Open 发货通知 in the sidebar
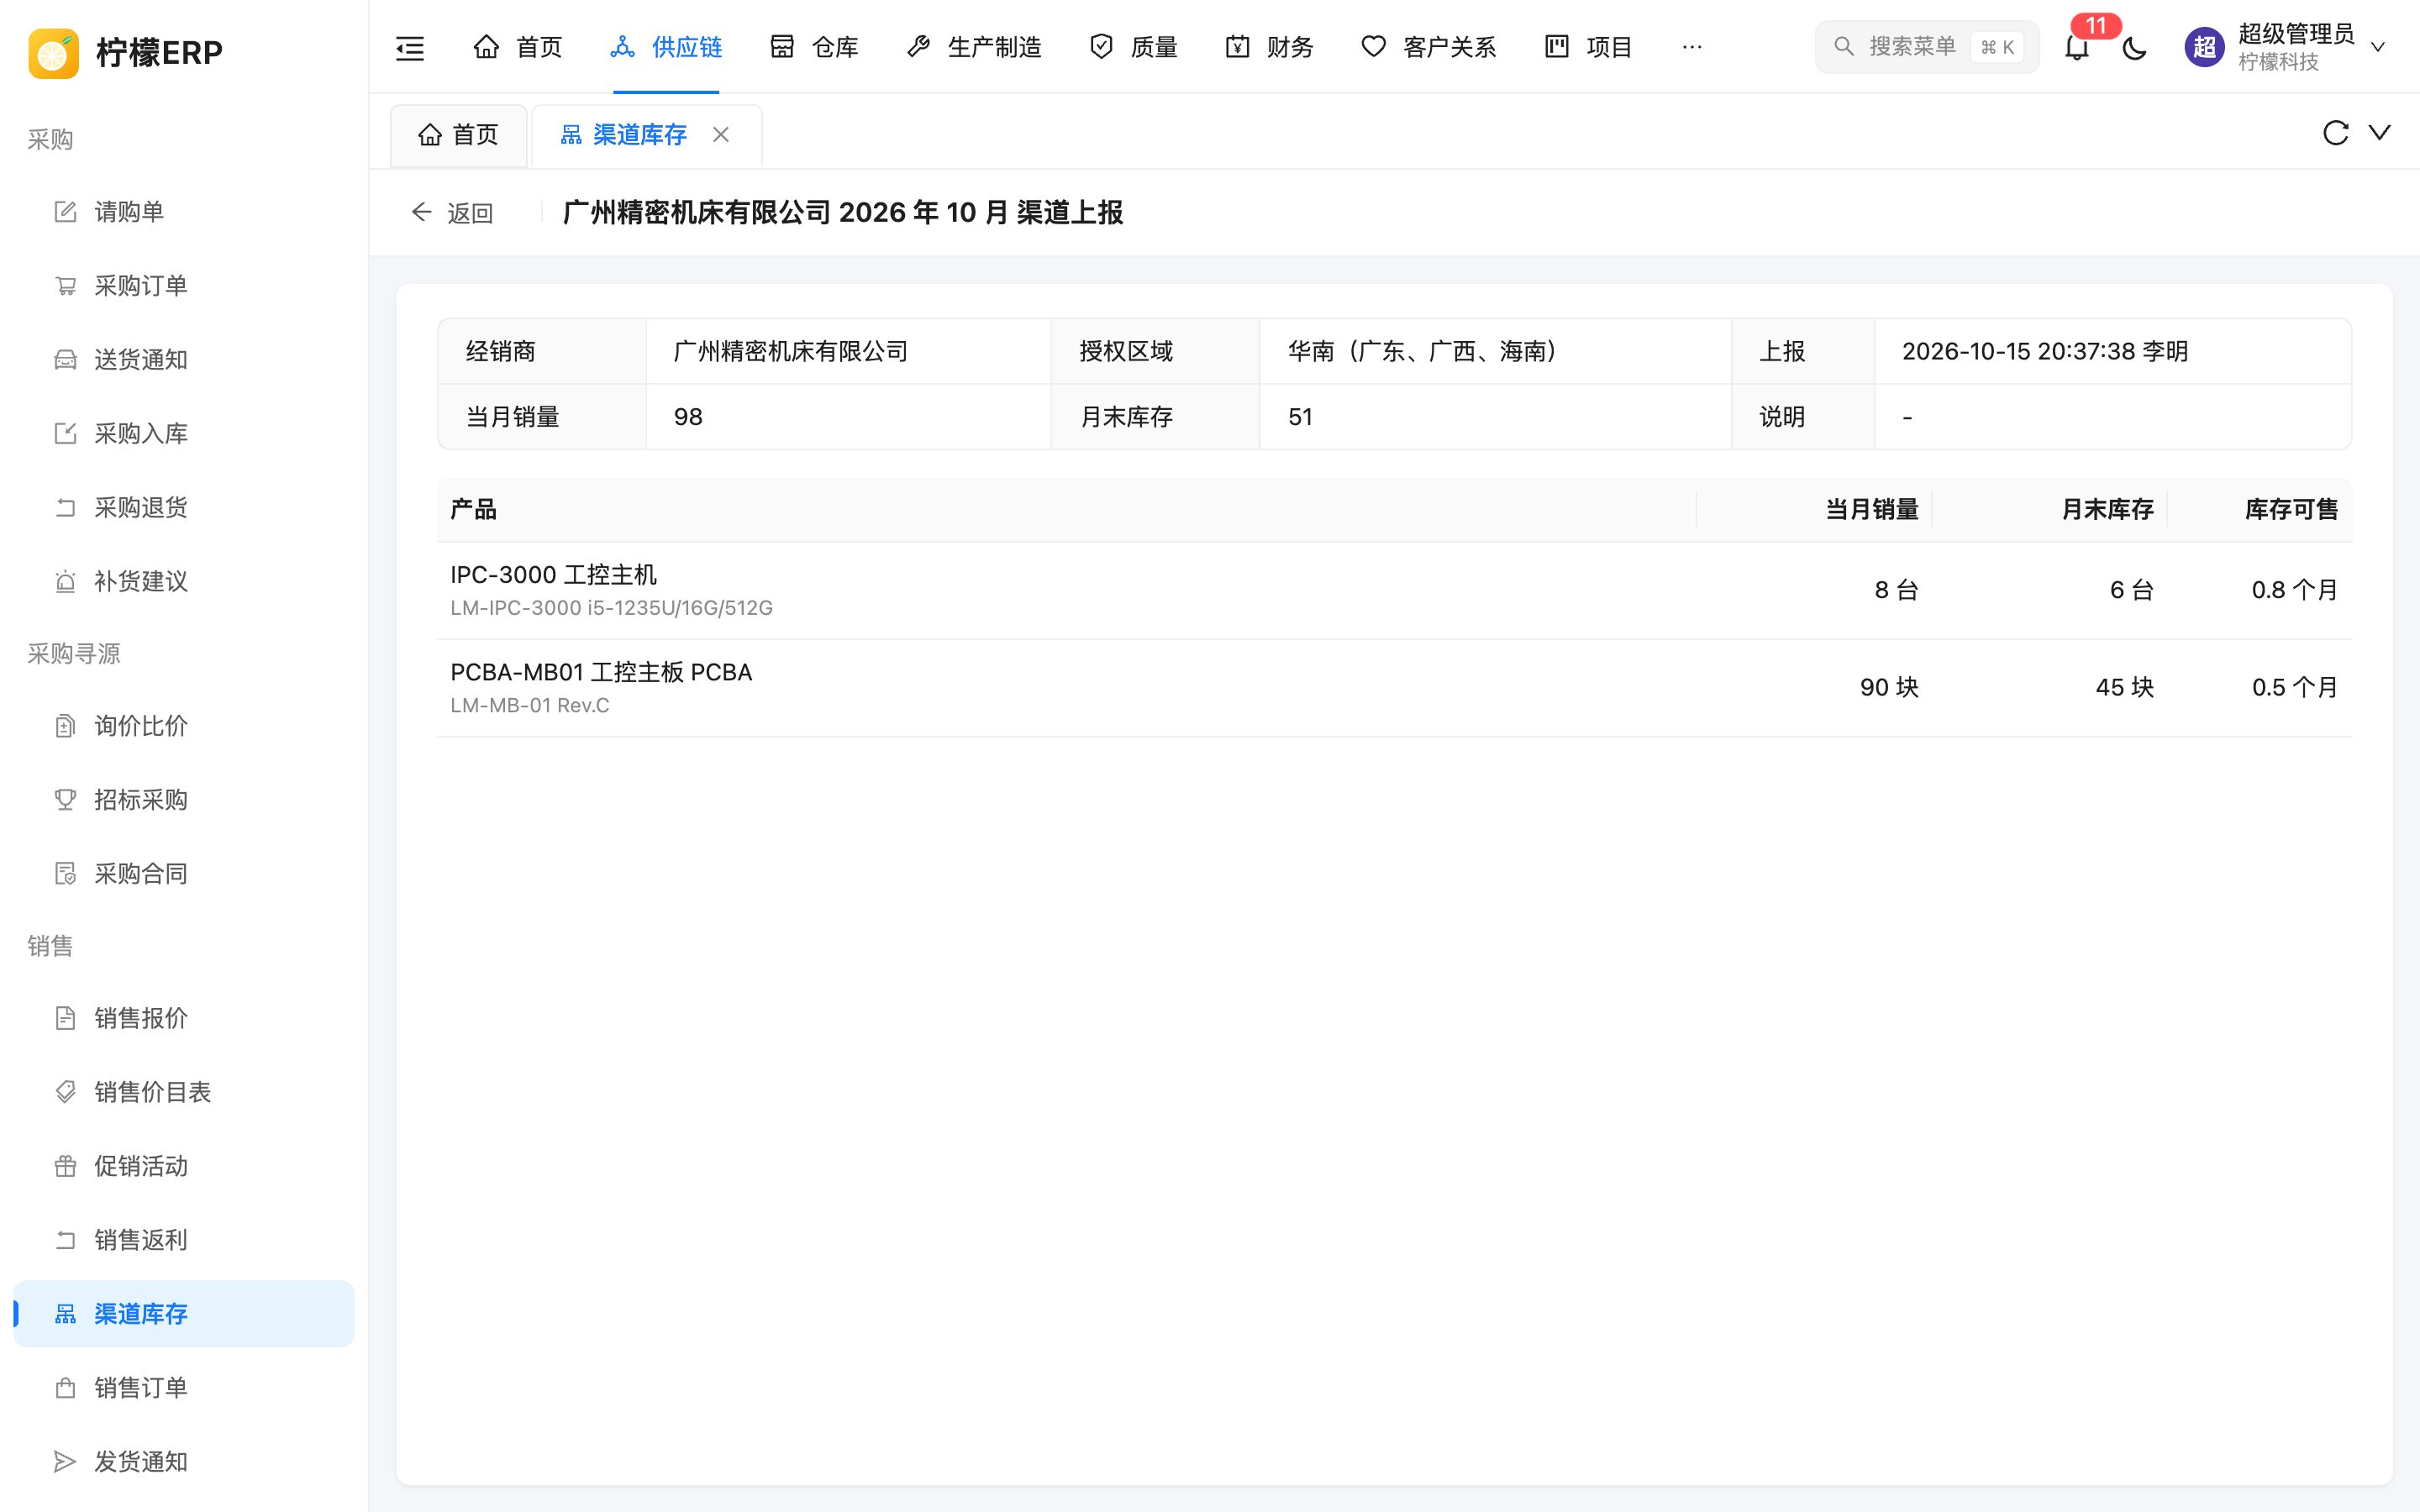The image size is (2420, 1512). (x=184, y=1462)
